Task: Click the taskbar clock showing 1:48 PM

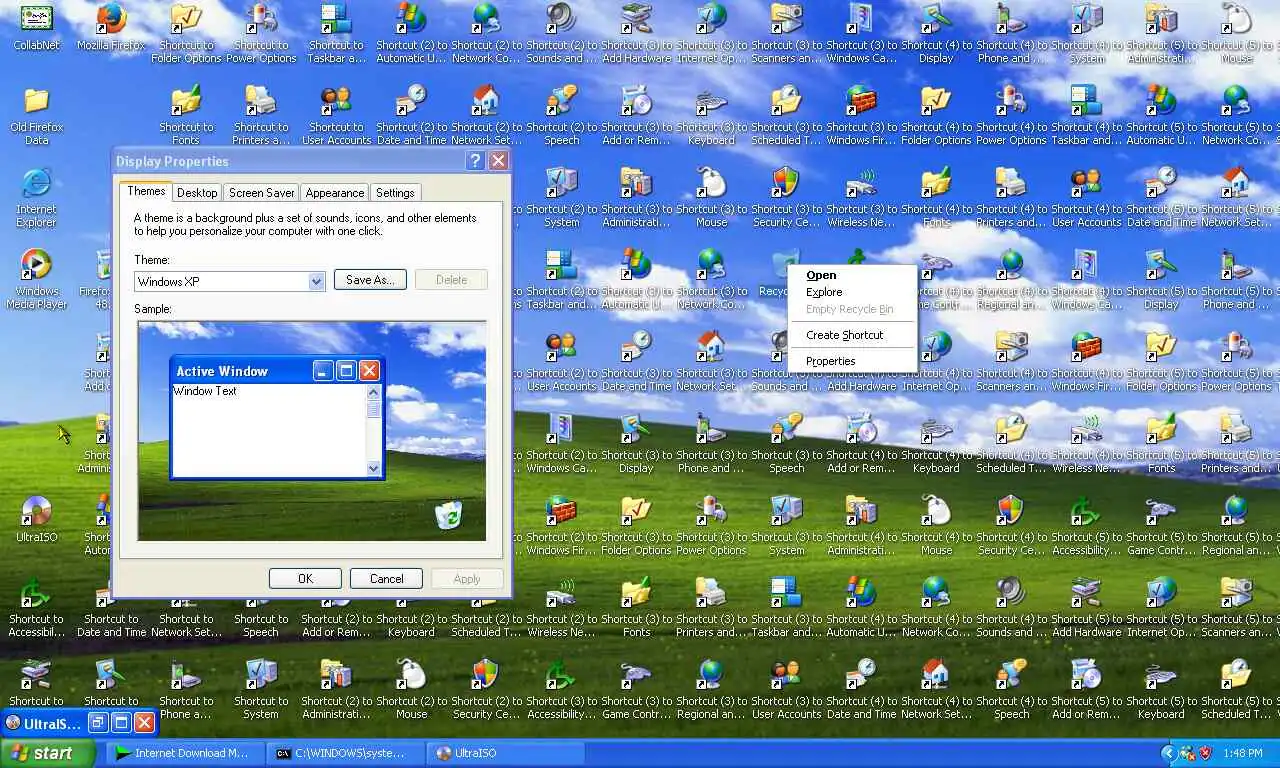Action: pyautogui.click(x=1242, y=753)
